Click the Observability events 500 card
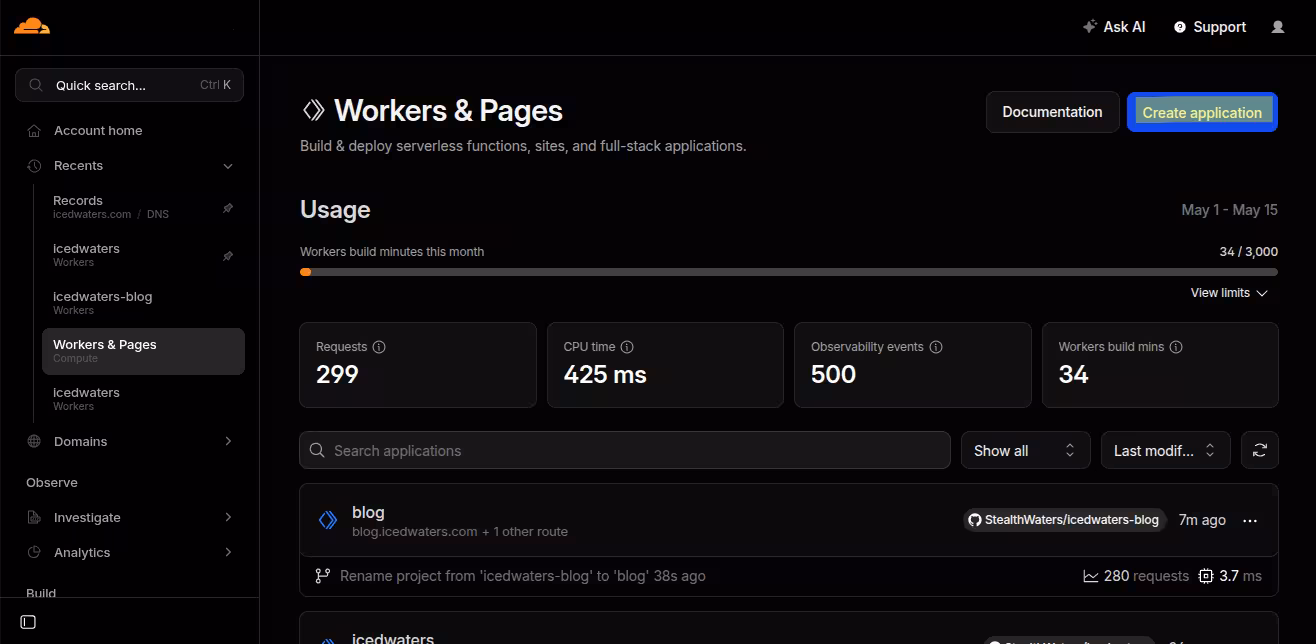 (x=912, y=365)
